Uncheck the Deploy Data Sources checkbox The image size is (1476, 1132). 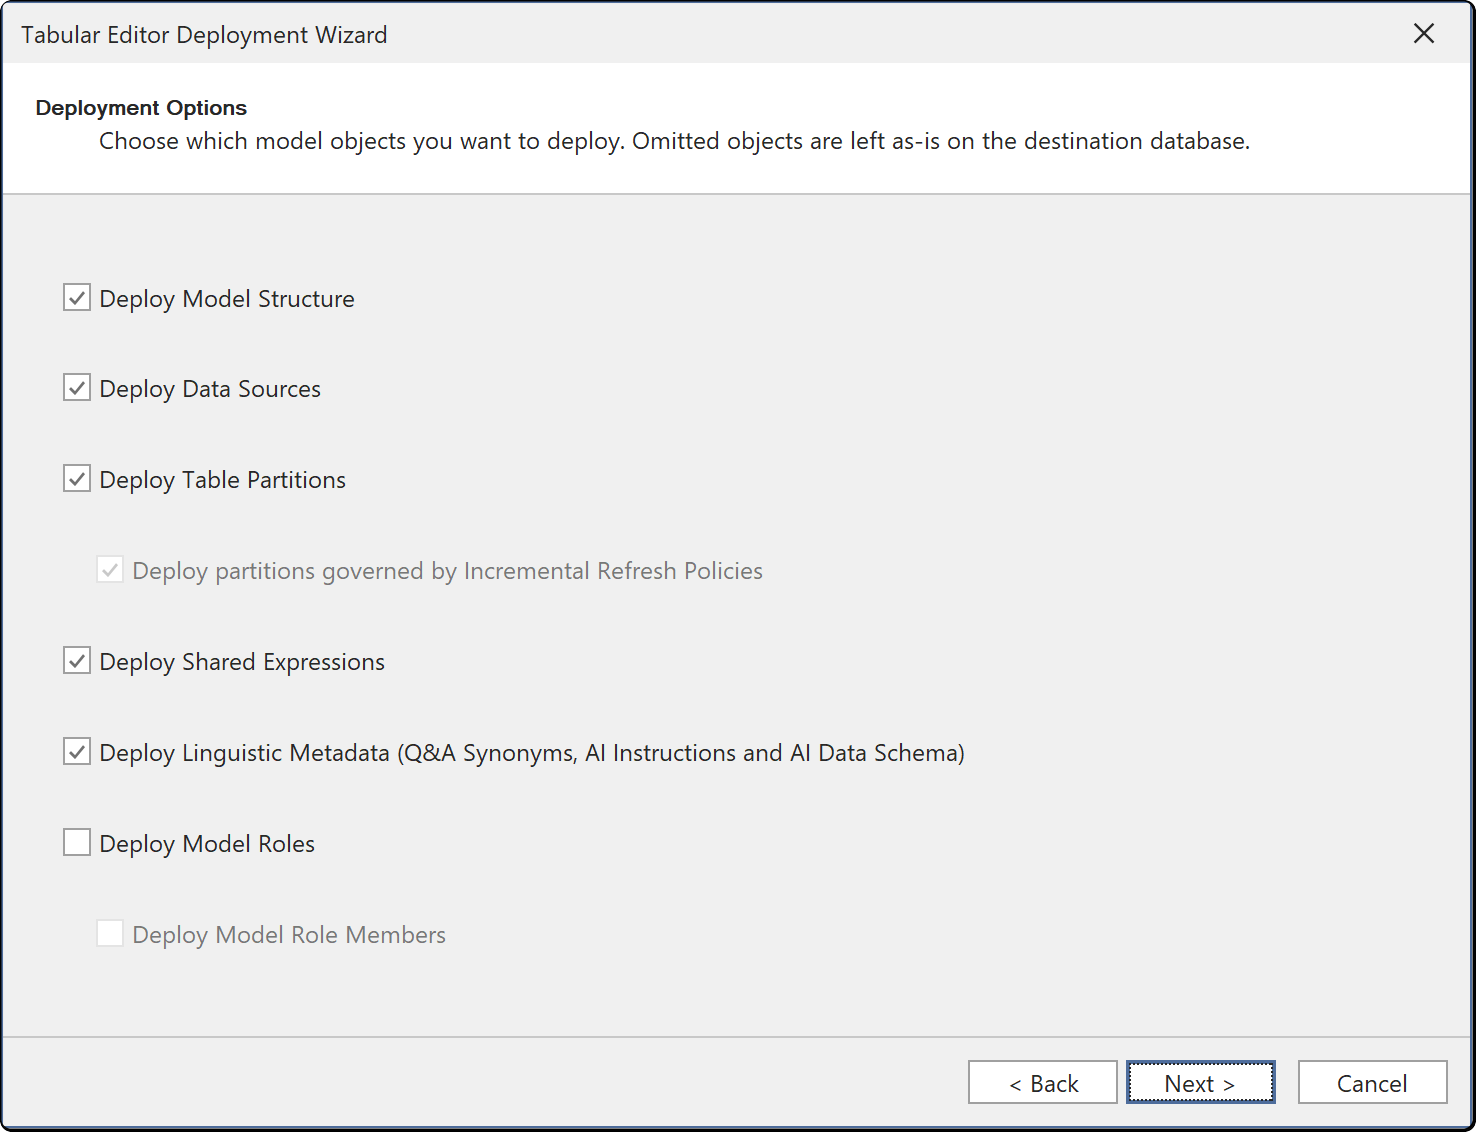(x=77, y=388)
